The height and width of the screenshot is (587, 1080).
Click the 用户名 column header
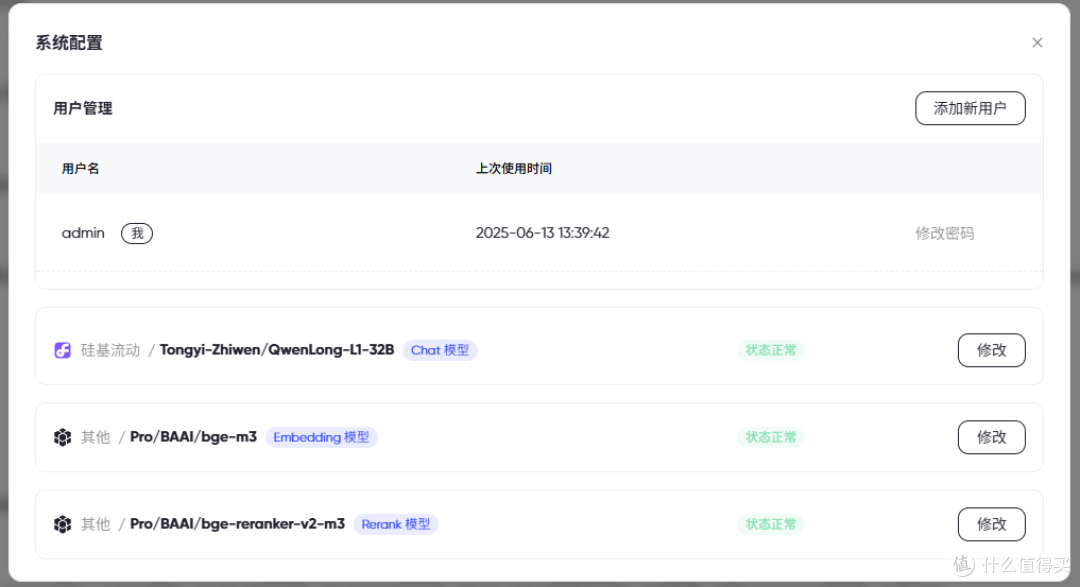pyautogui.click(x=81, y=169)
